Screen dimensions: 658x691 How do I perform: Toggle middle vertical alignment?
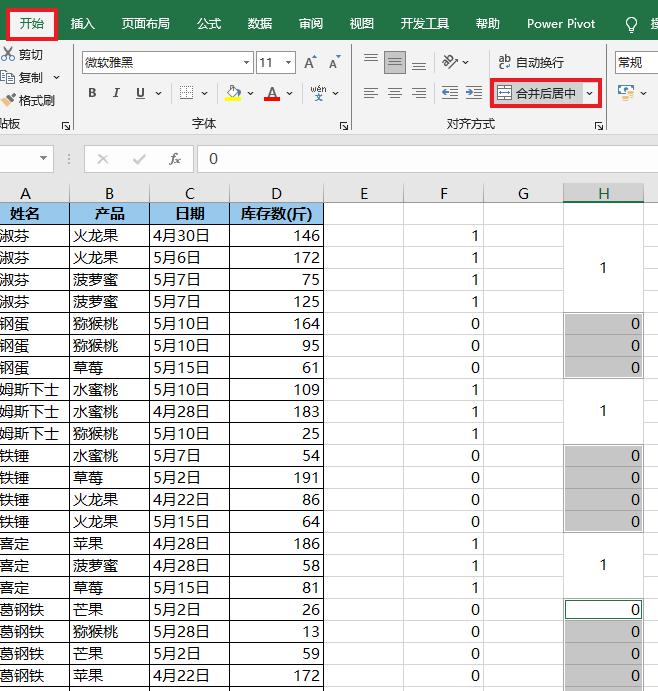pos(395,62)
